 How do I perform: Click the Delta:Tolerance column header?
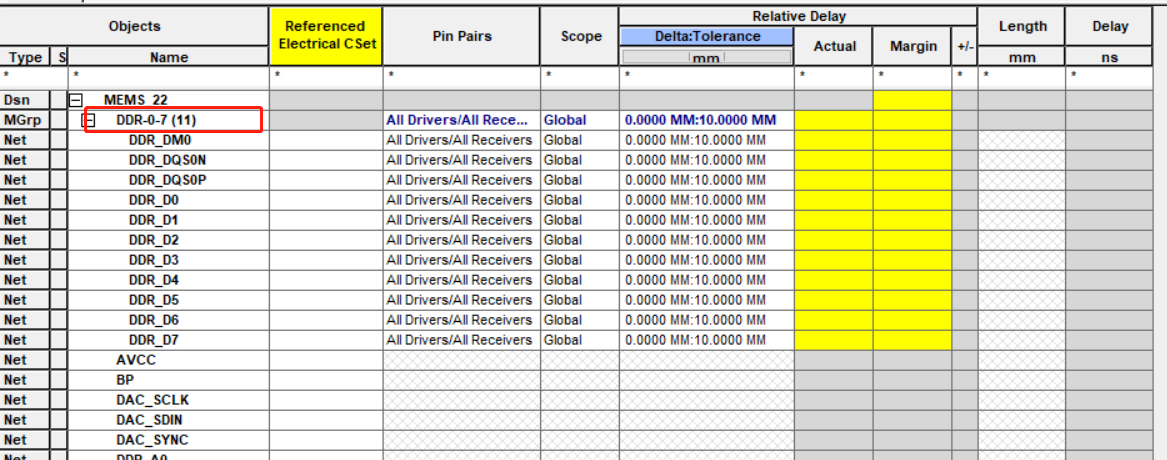(707, 36)
